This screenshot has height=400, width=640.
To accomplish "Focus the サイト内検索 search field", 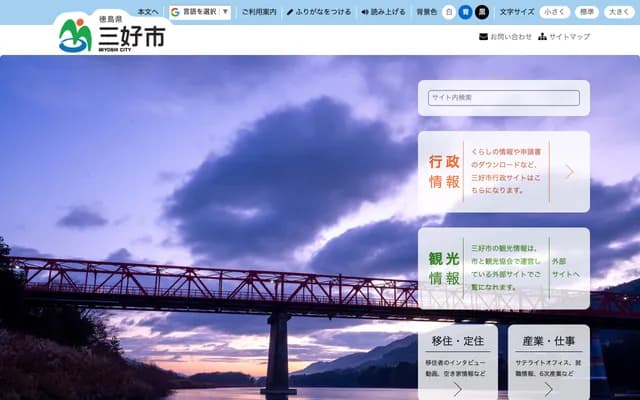I will tap(504, 98).
